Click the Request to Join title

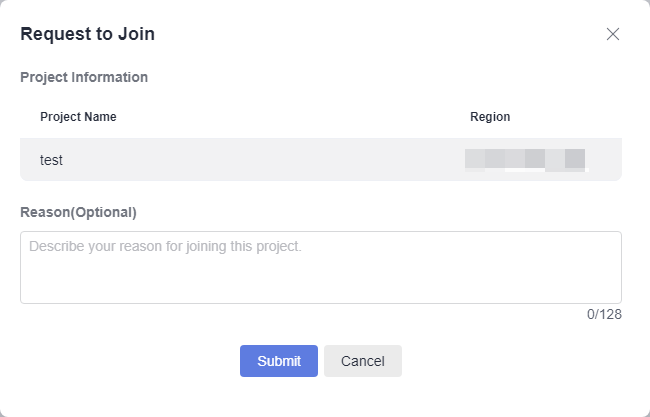pos(87,34)
